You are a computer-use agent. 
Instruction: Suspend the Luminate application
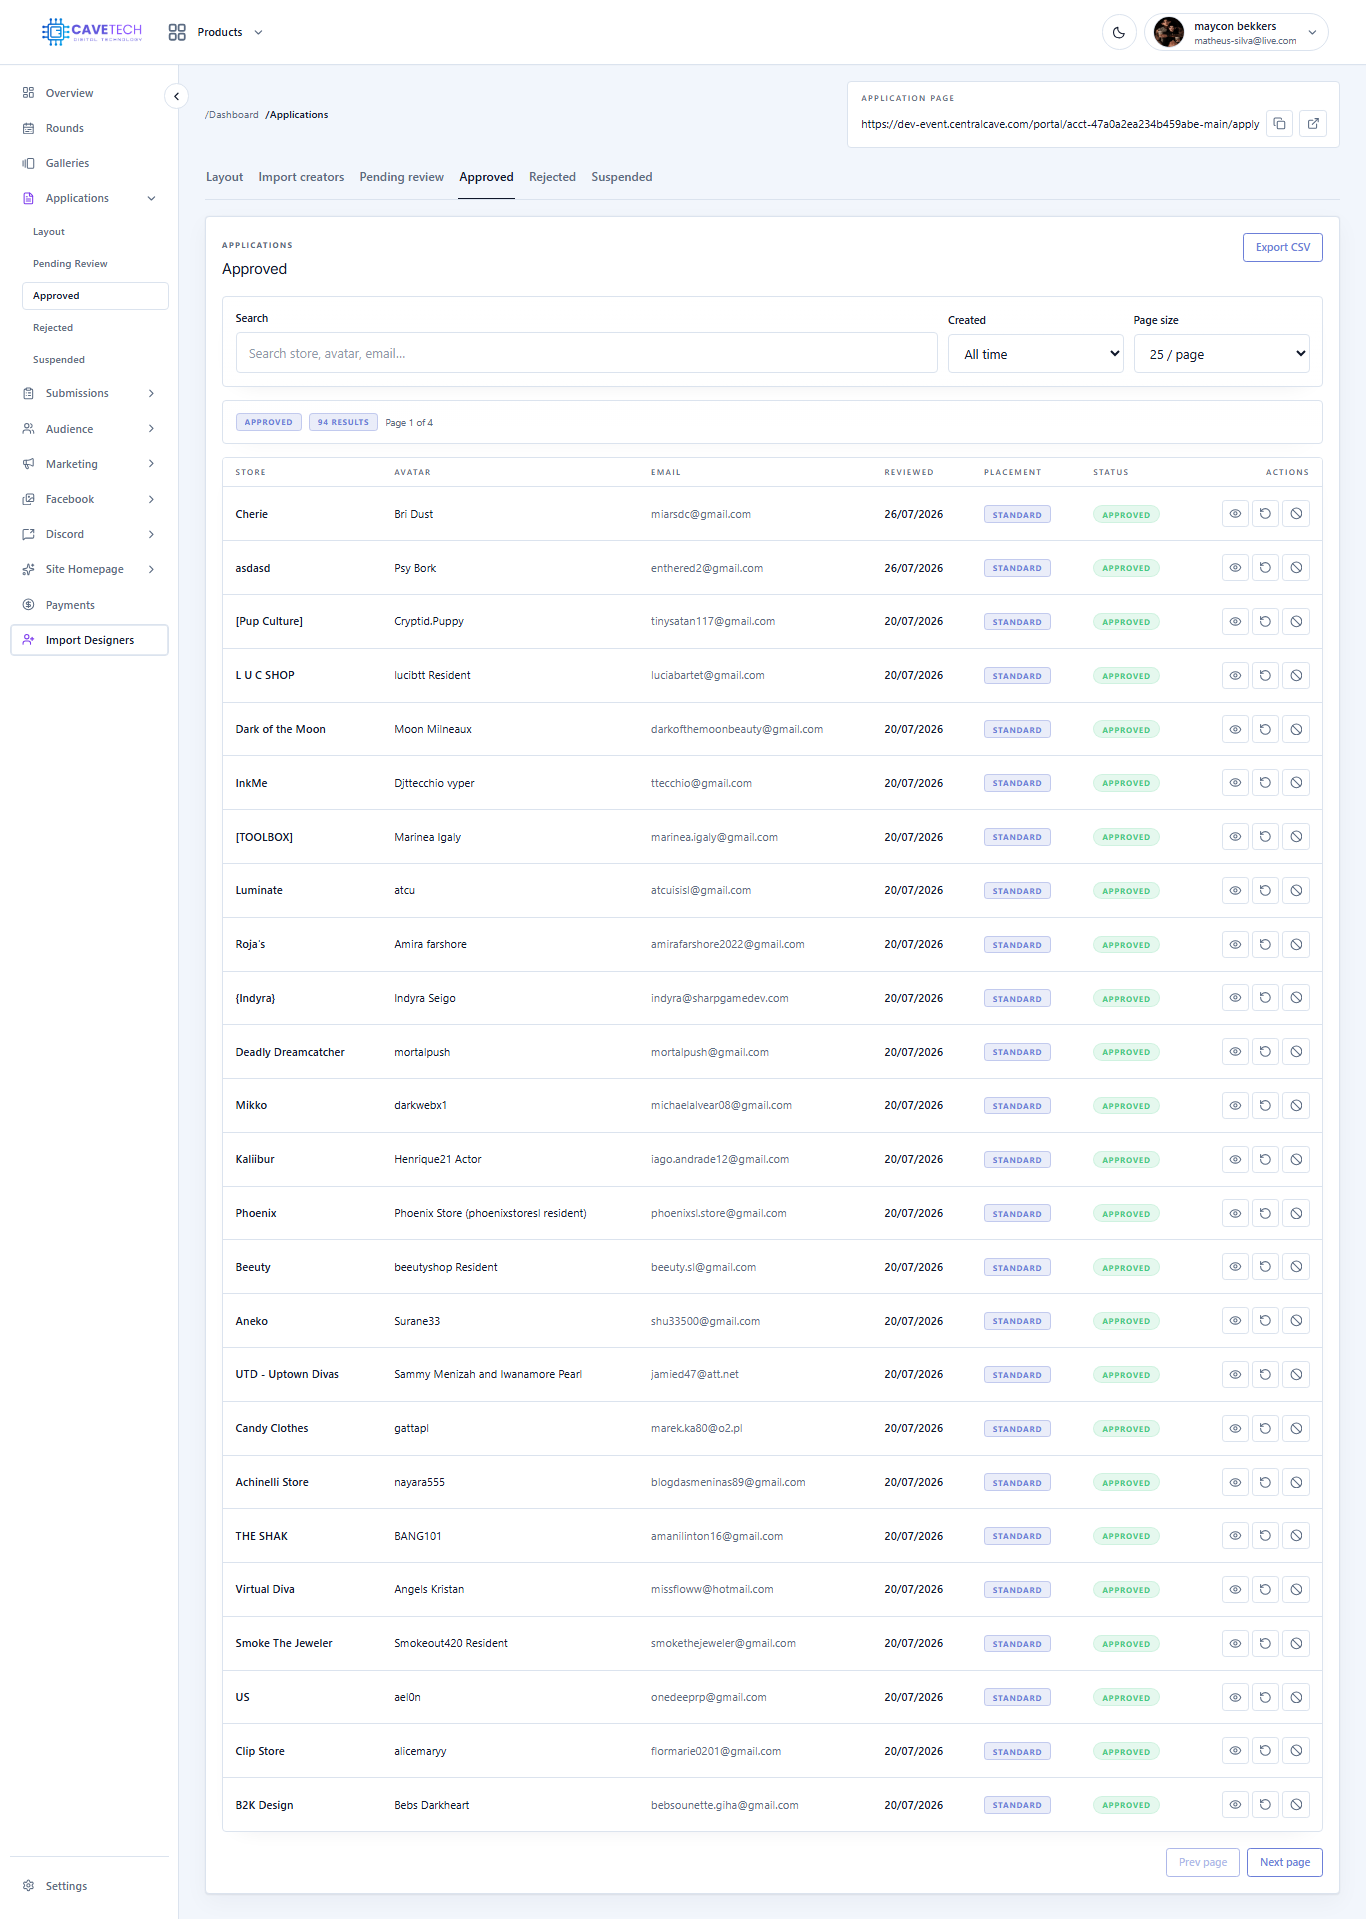point(1296,891)
